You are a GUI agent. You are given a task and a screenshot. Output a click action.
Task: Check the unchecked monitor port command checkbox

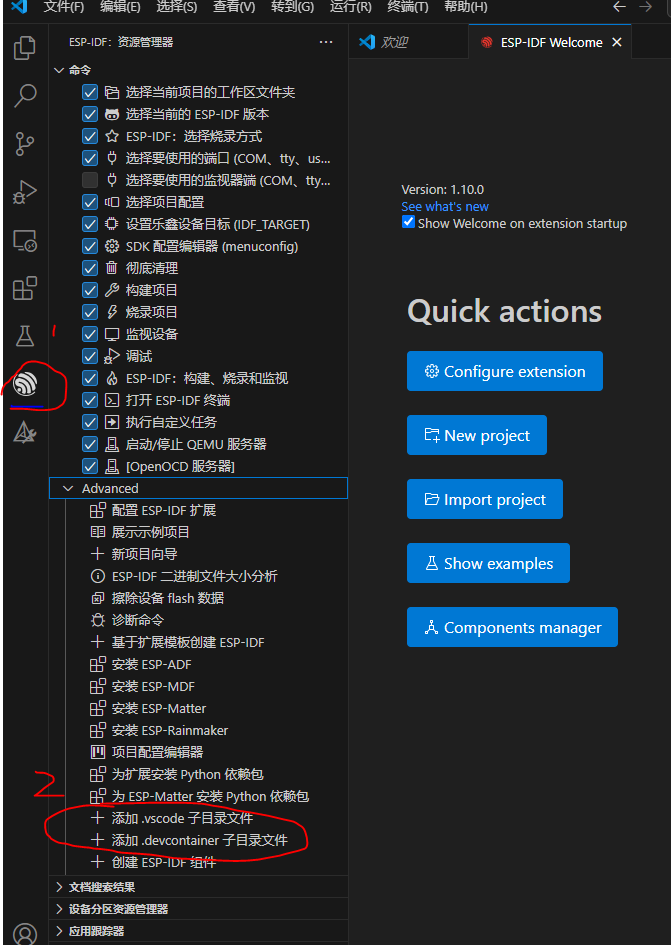point(90,180)
